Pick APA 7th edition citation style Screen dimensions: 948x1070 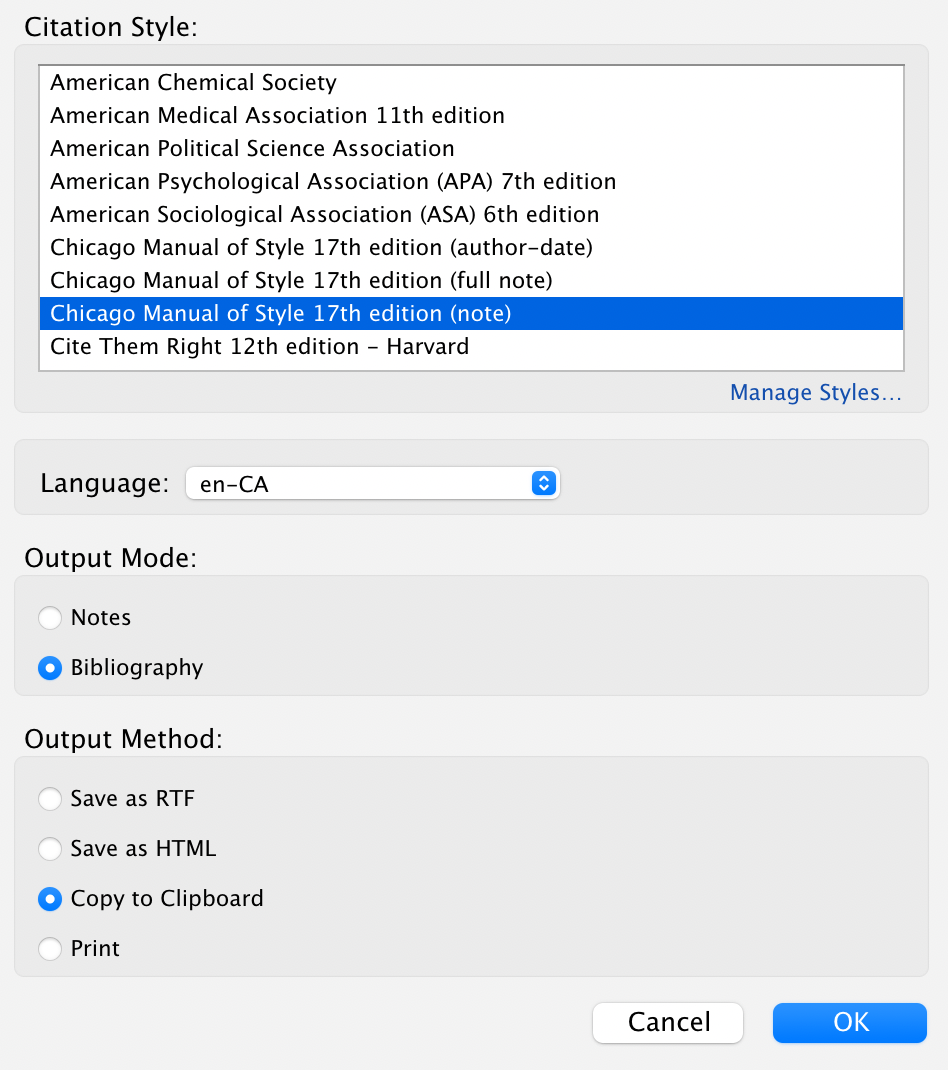[x=472, y=182]
